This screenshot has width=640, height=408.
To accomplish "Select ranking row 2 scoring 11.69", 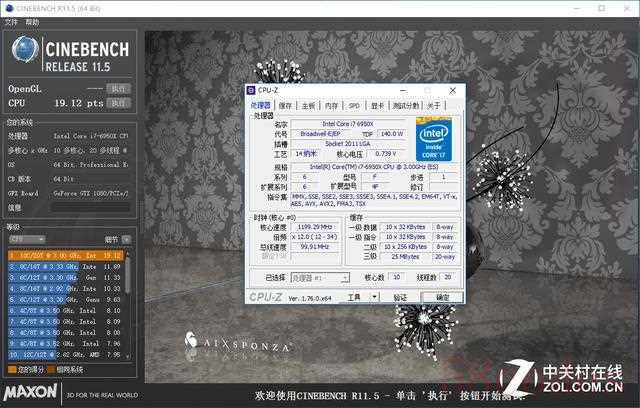I will pos(65,266).
